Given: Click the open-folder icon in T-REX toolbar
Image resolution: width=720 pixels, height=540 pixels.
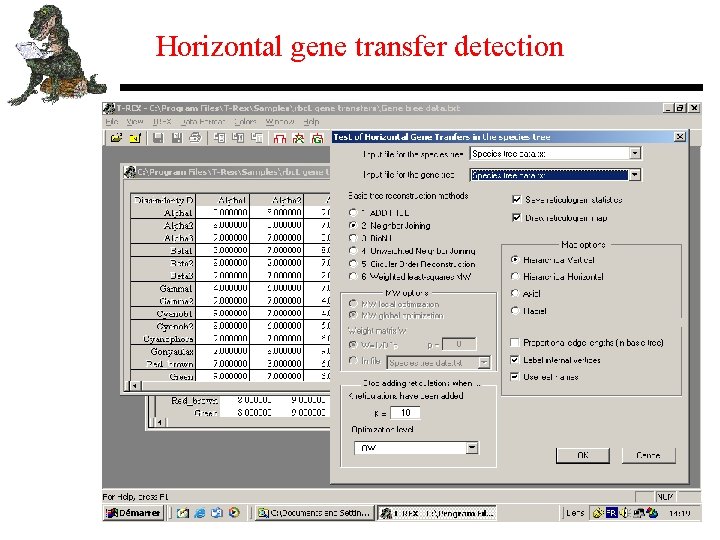Looking at the screenshot, I should (116, 137).
